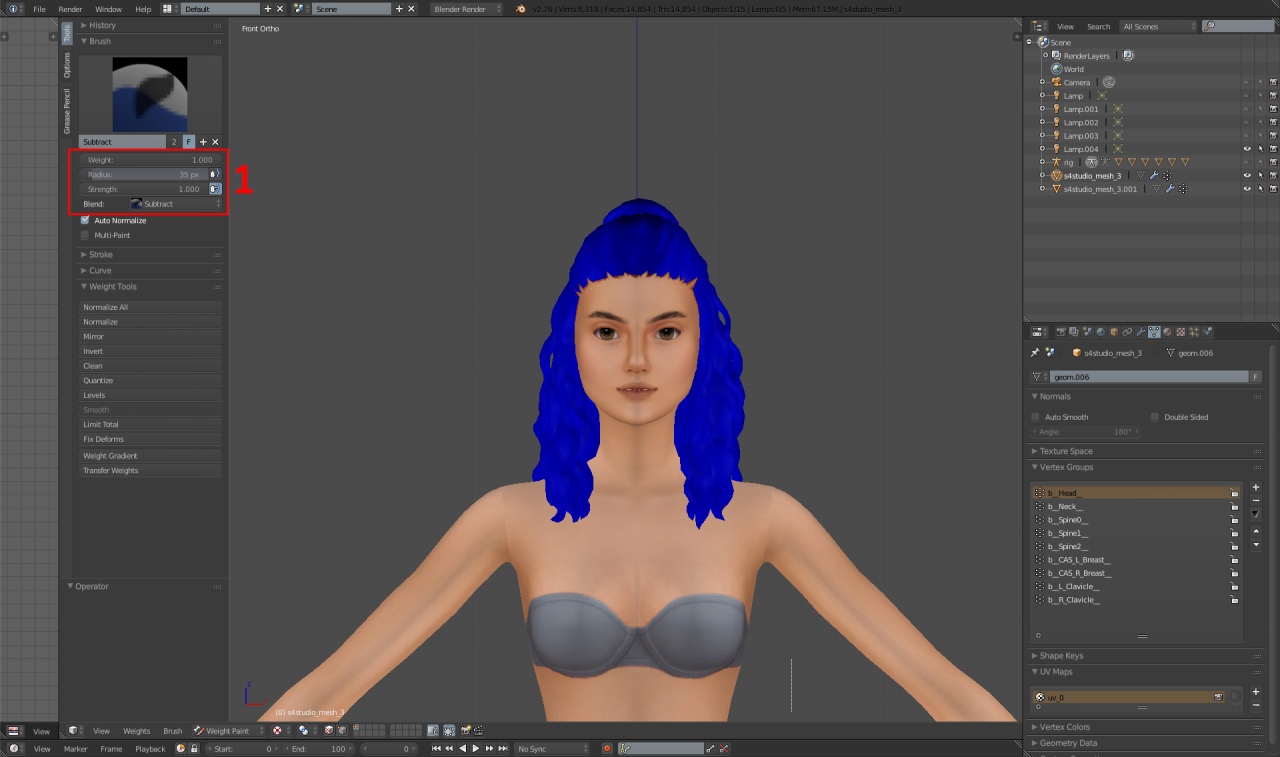This screenshot has height=757, width=1280.
Task: Adjust the brush Weight slider
Action: click(150, 160)
